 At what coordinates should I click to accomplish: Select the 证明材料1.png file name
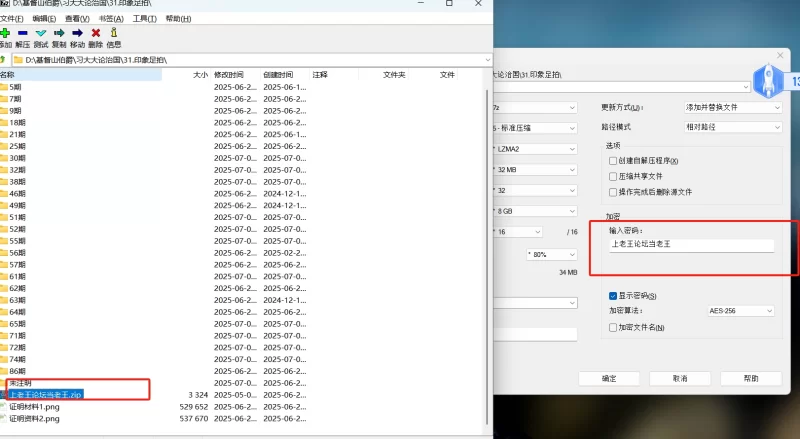34,407
